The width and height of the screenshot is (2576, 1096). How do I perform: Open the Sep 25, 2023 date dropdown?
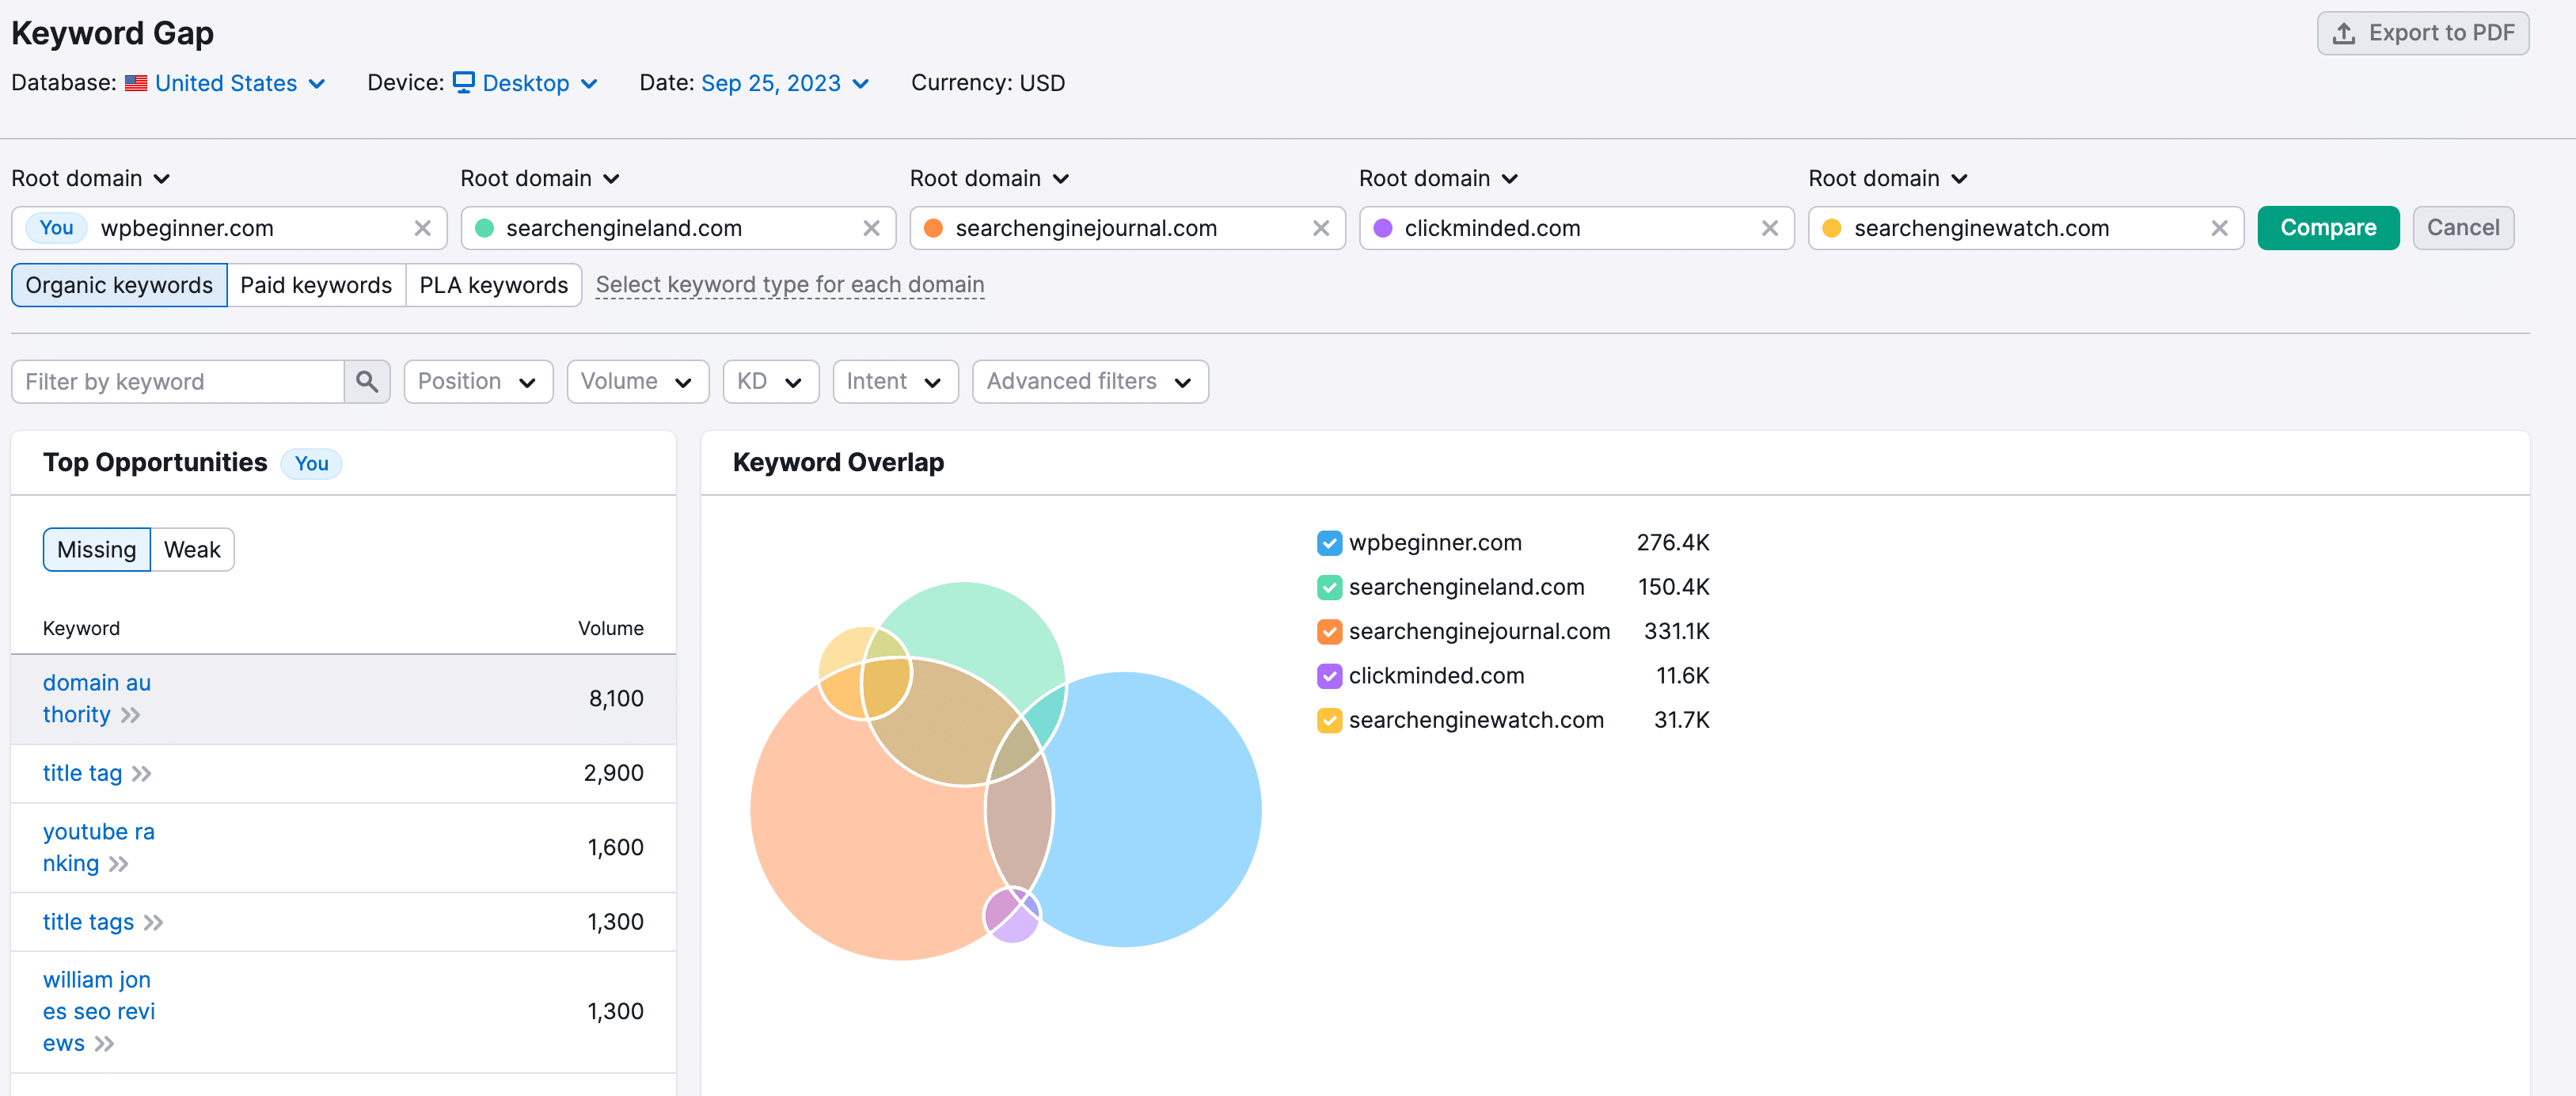pyautogui.click(x=785, y=83)
